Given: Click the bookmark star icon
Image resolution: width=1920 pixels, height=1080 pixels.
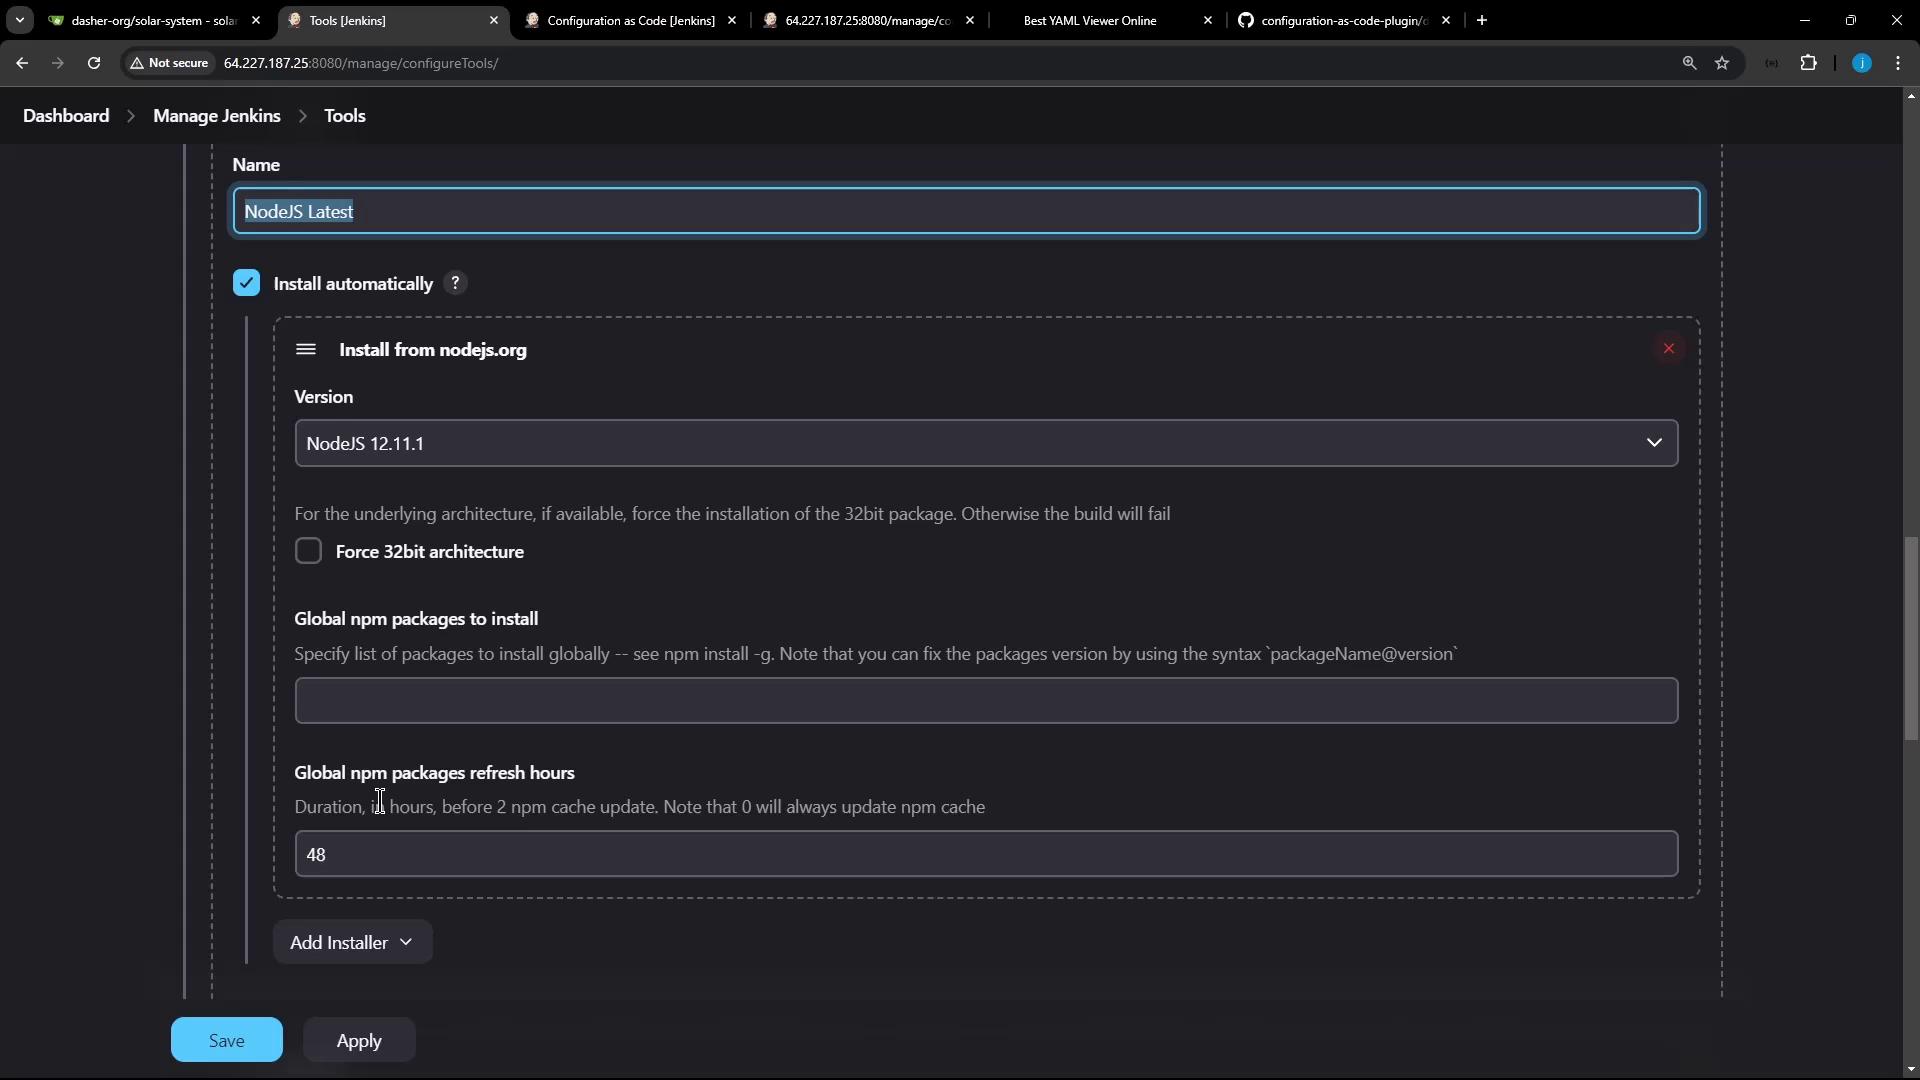Looking at the screenshot, I should click(1722, 63).
